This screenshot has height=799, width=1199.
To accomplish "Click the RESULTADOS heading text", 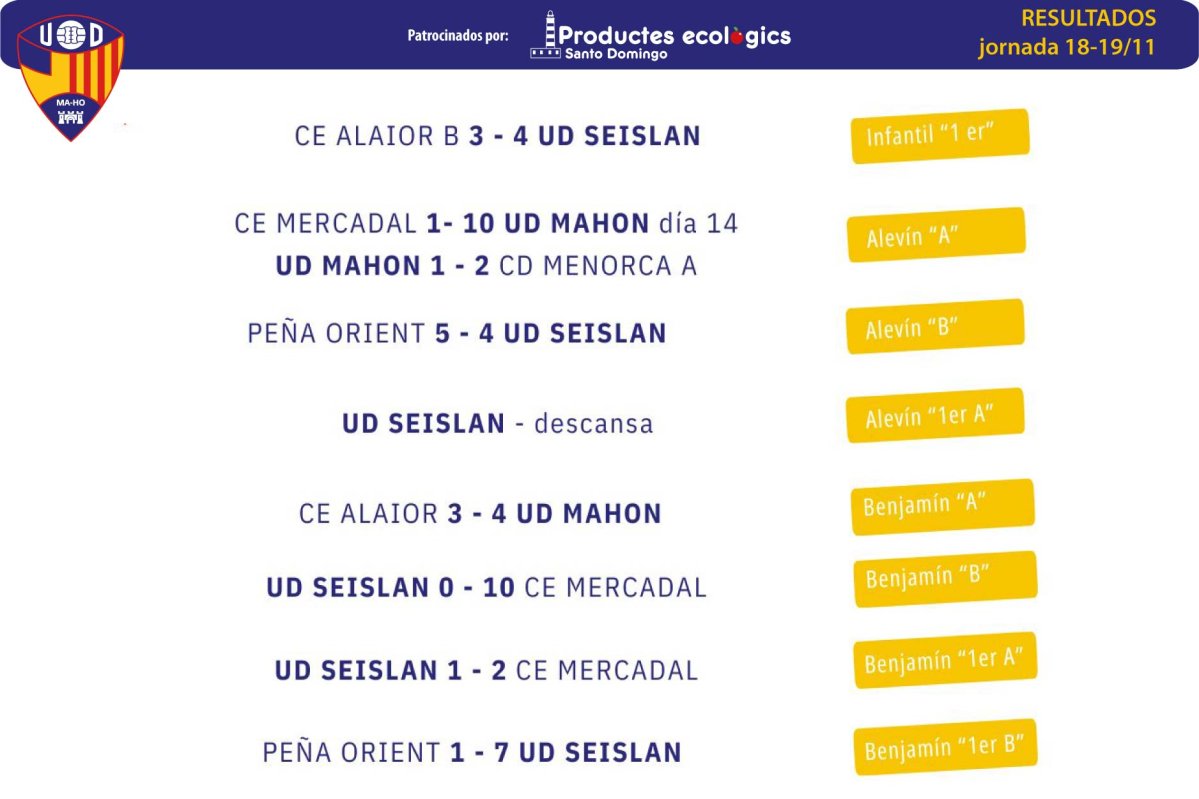I will [x=1088, y=18].
